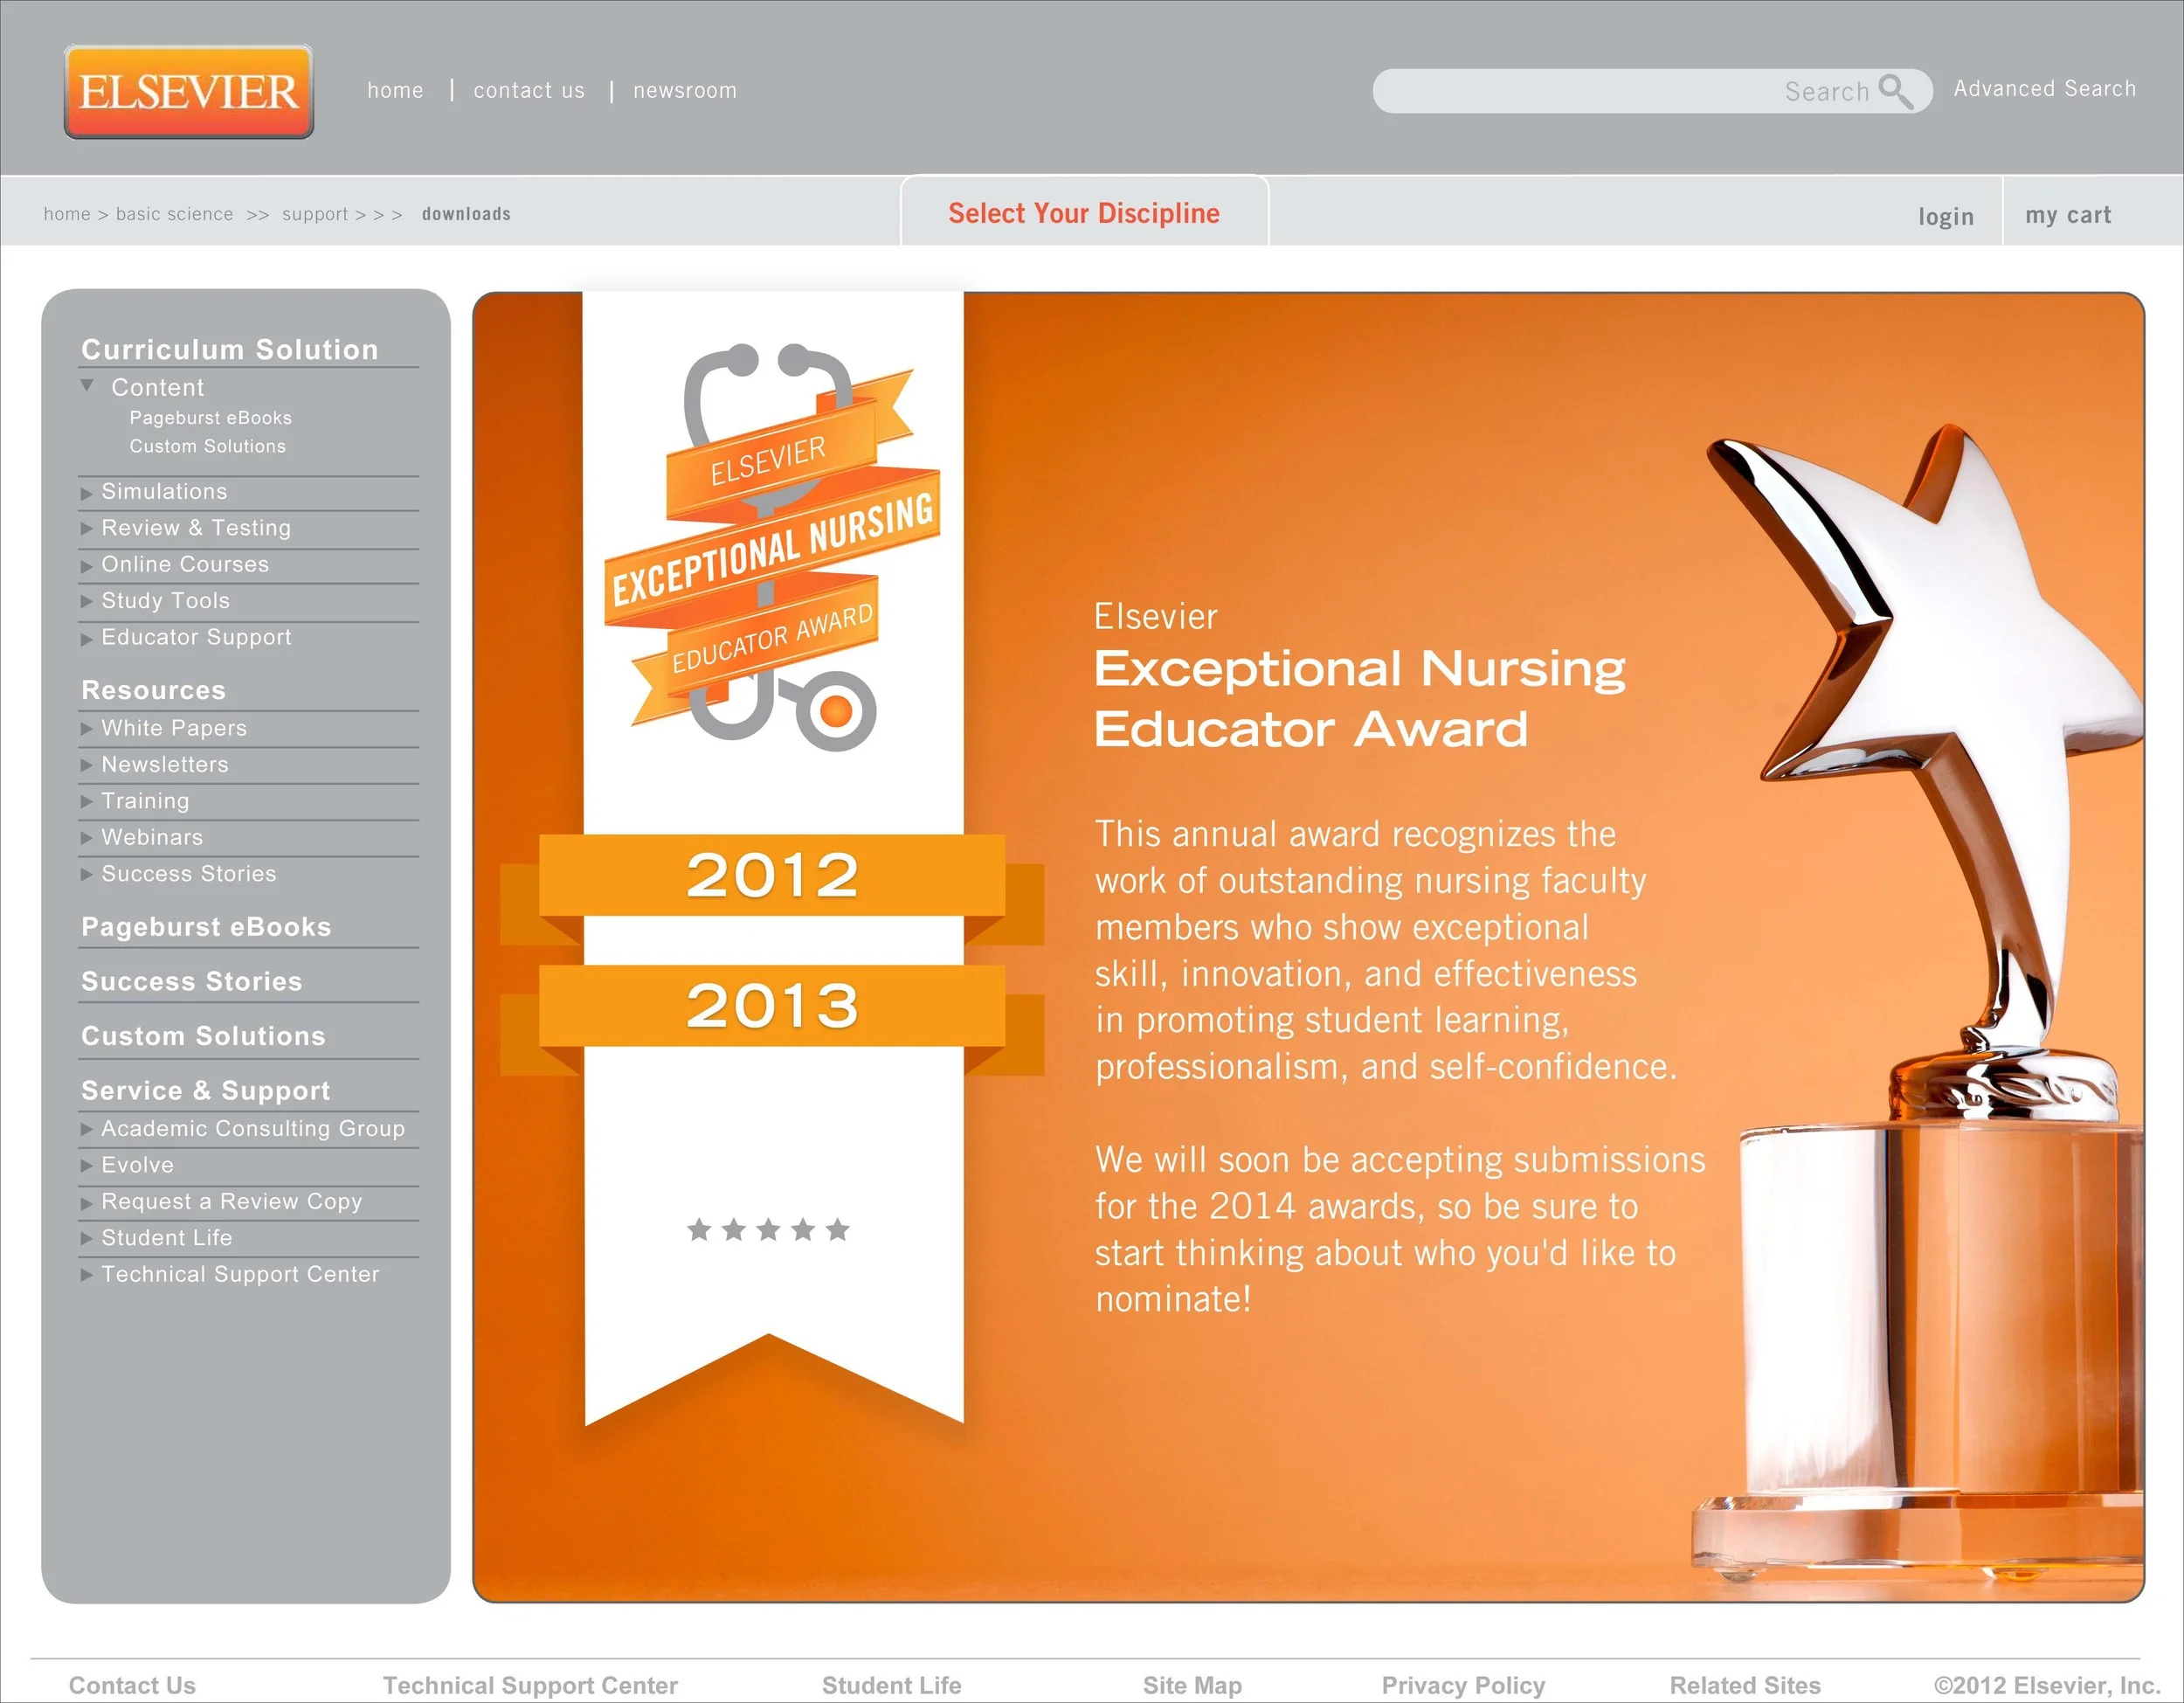Open the newsroom page
2184x1703 pixels.
click(685, 90)
